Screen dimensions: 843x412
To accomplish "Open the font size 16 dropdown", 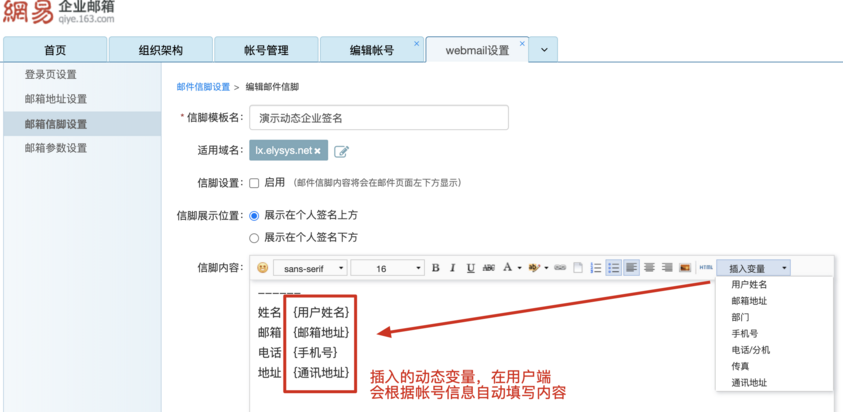I will click(387, 268).
